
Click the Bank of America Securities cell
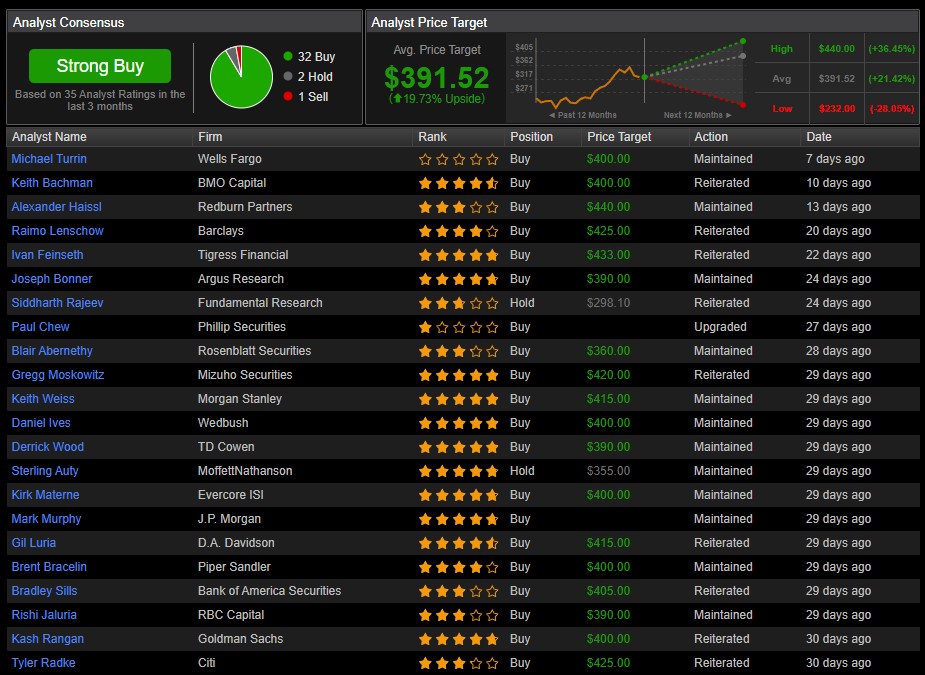click(x=269, y=591)
